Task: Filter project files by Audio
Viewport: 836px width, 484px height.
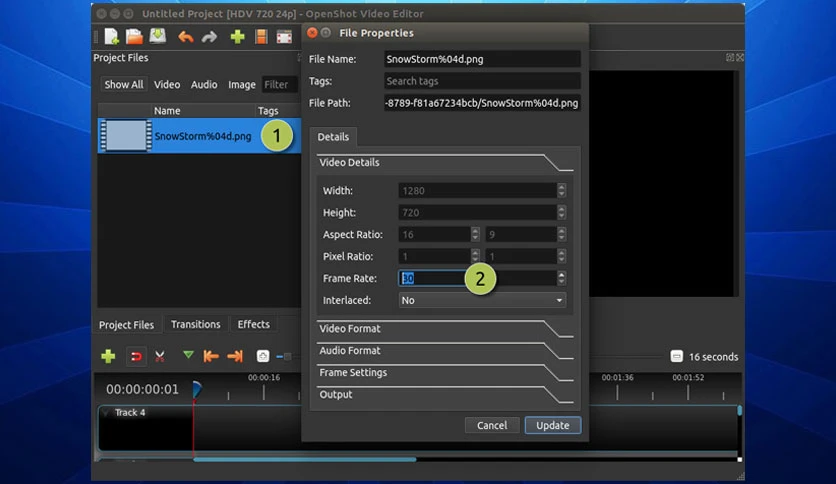Action: click(204, 84)
